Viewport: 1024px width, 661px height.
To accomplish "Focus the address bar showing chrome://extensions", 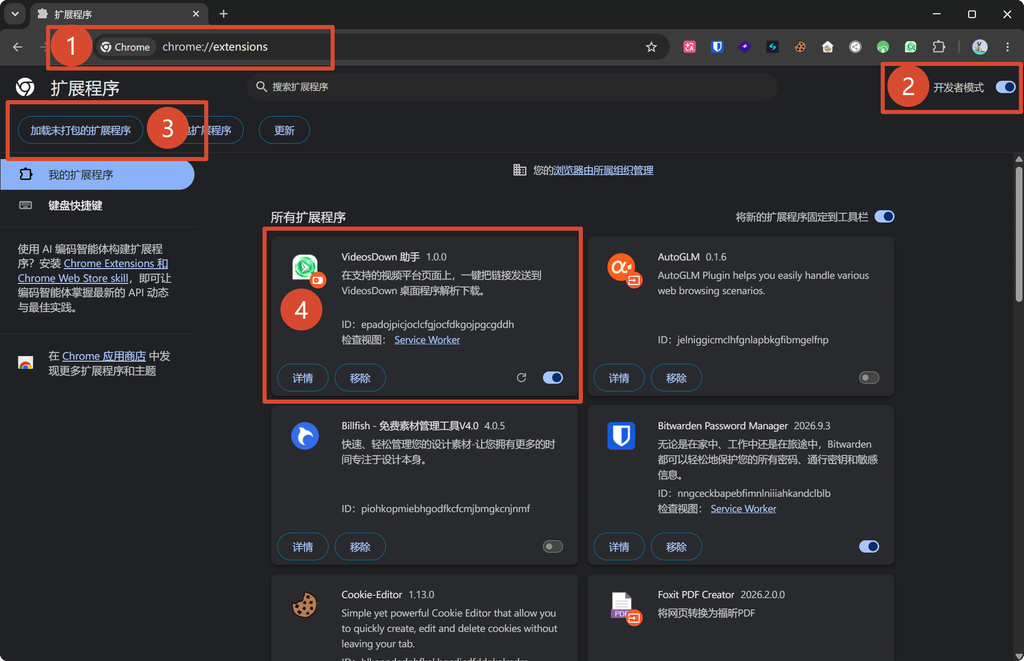I will pos(381,47).
